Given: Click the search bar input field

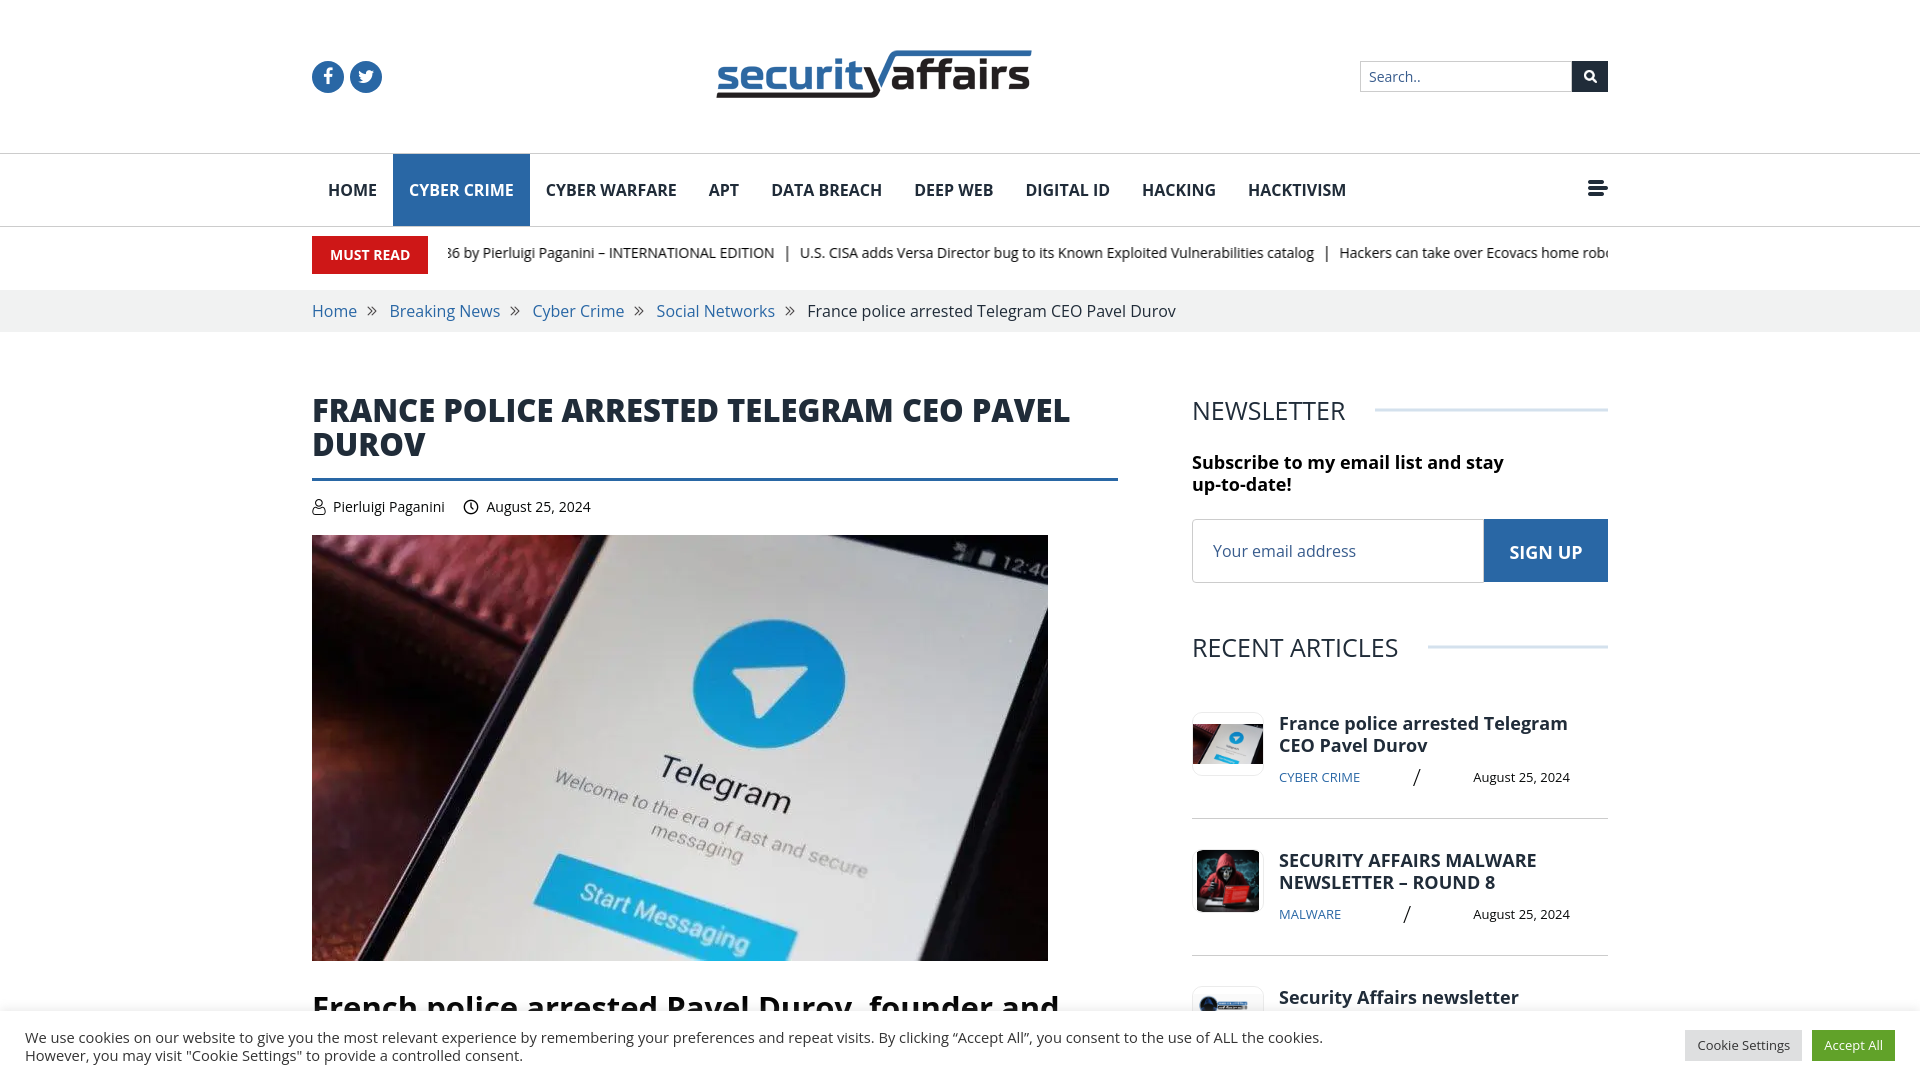Looking at the screenshot, I should tap(1464, 75).
